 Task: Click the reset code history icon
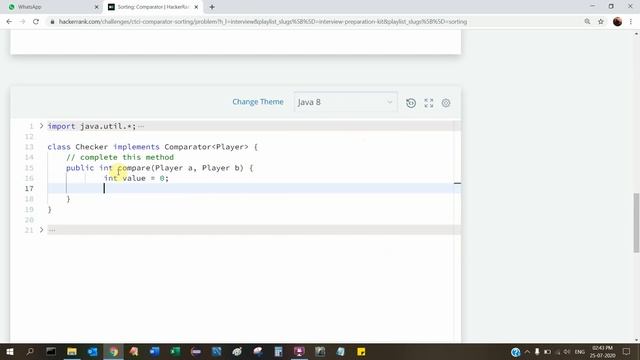click(x=411, y=103)
